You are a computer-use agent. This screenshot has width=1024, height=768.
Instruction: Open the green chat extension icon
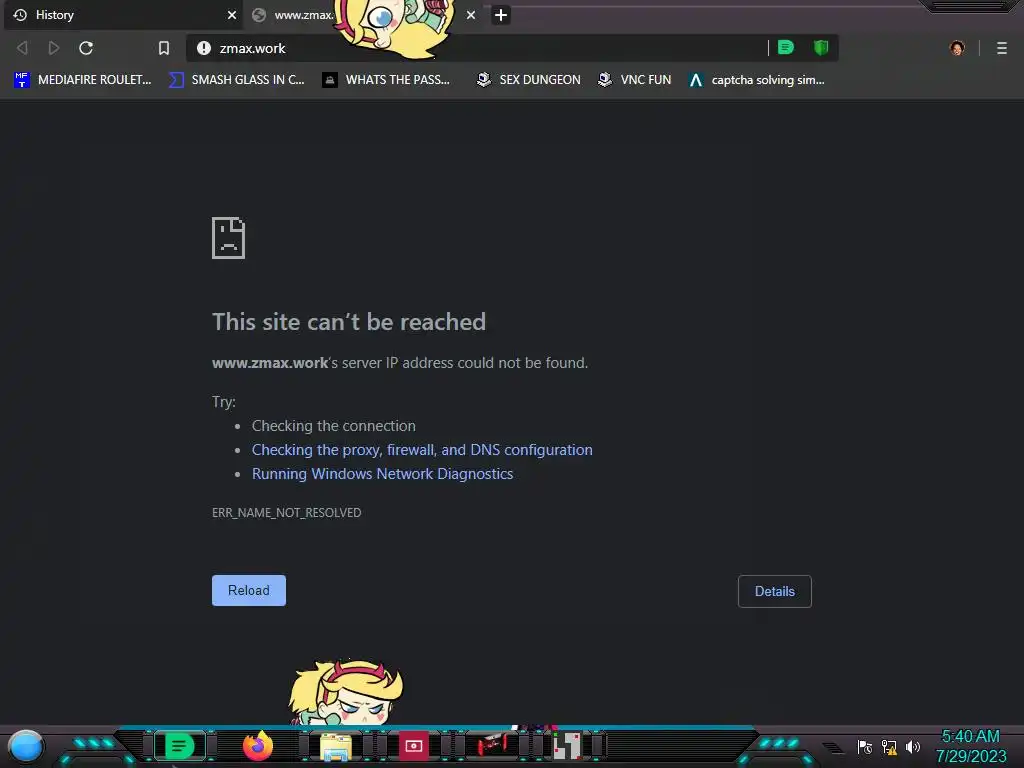coord(786,47)
